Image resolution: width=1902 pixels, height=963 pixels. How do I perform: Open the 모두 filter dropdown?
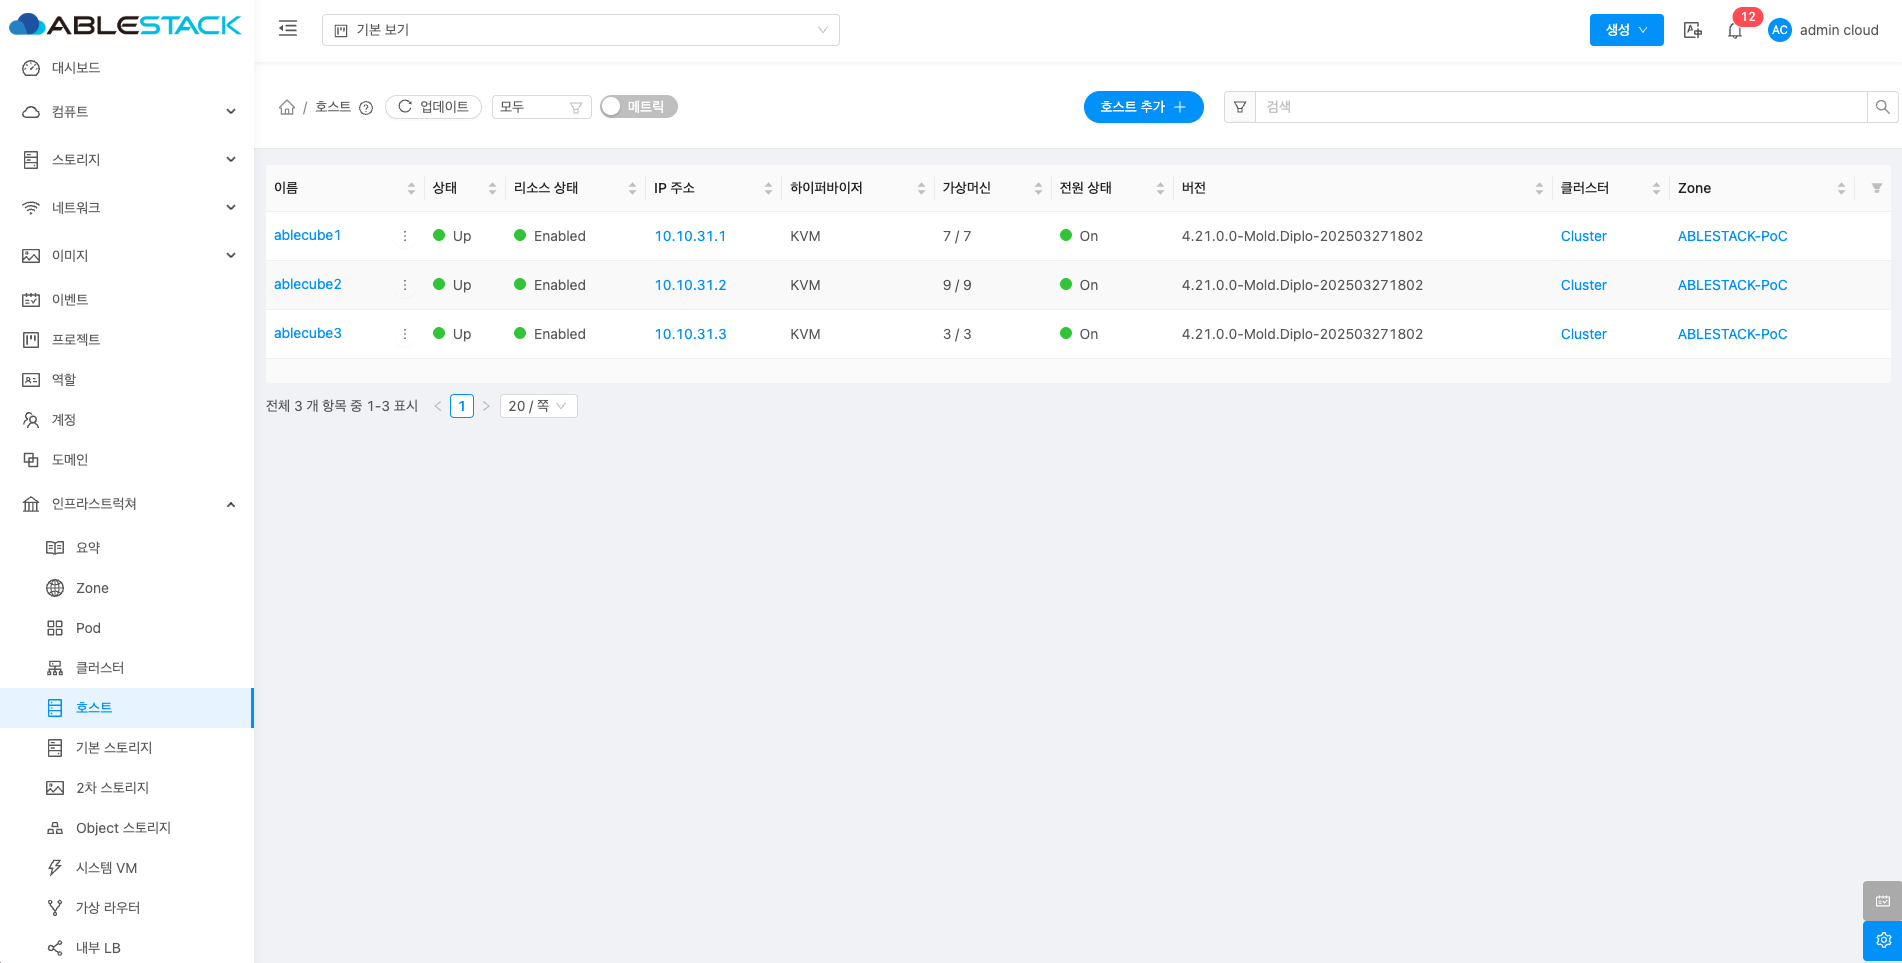tap(541, 107)
